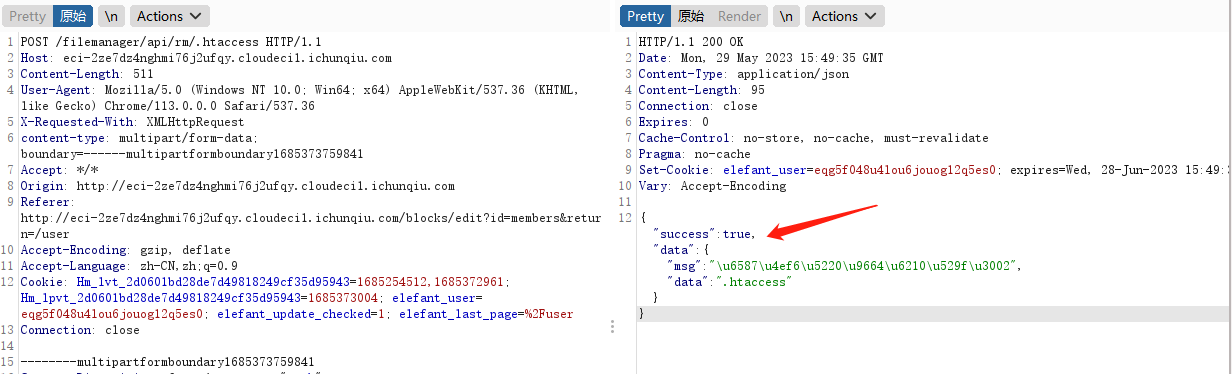Click the "msg" unicode string line
Screen dimensions: 1232x374
[x=844, y=266]
